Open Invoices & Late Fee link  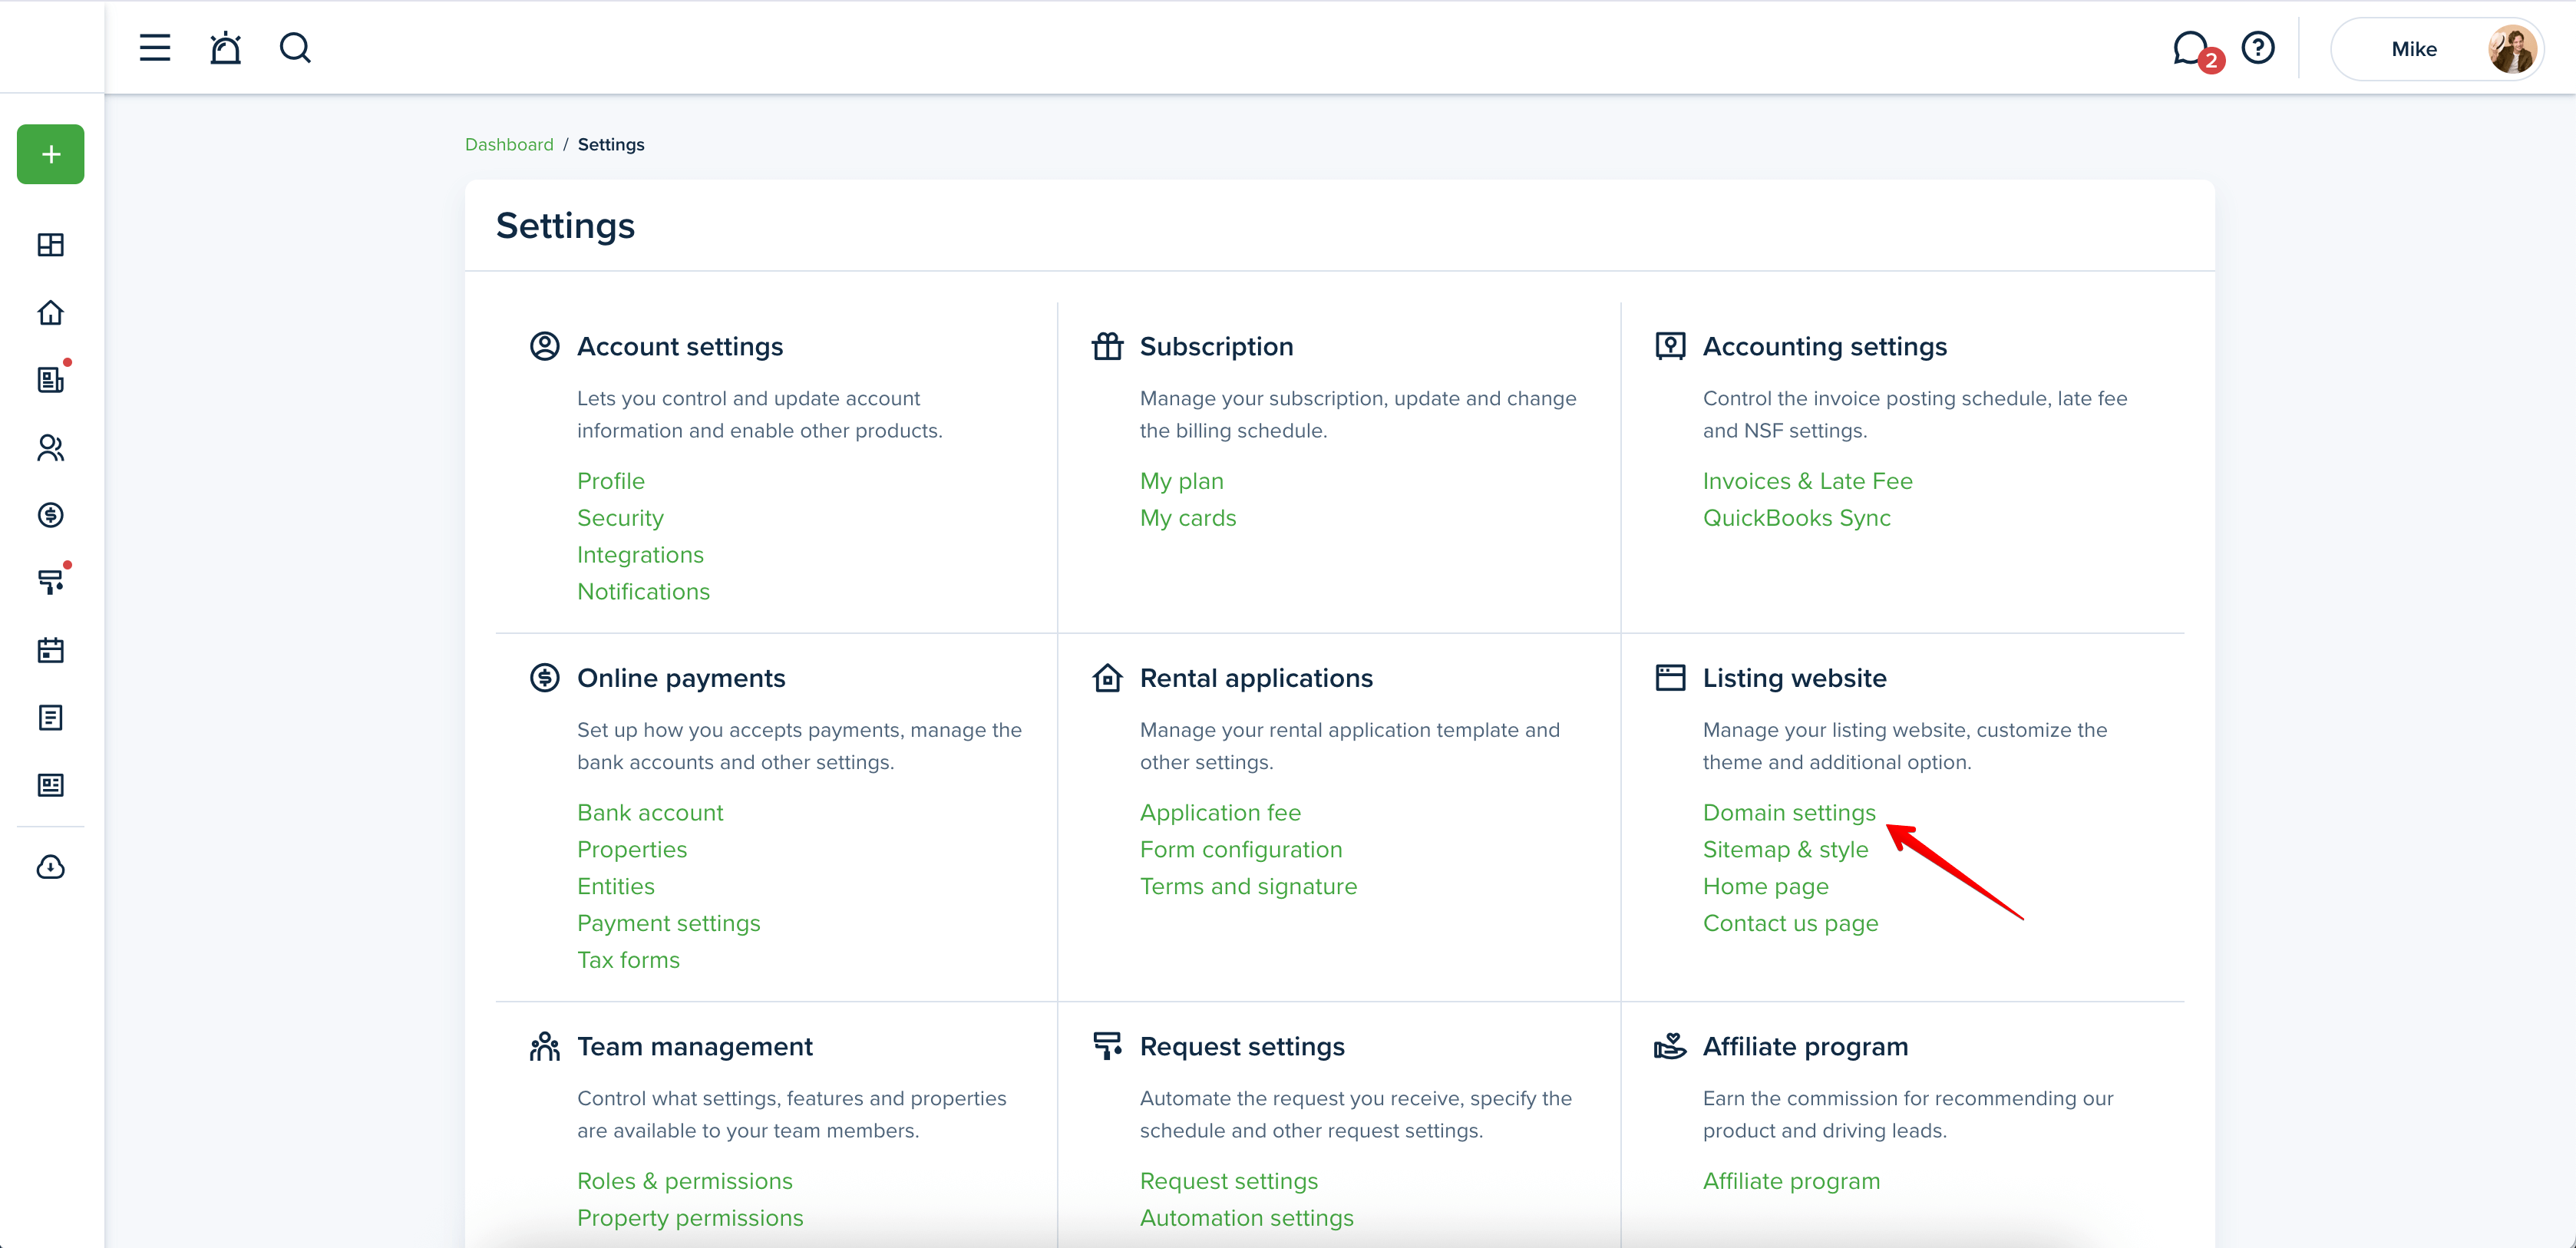[x=1808, y=481]
